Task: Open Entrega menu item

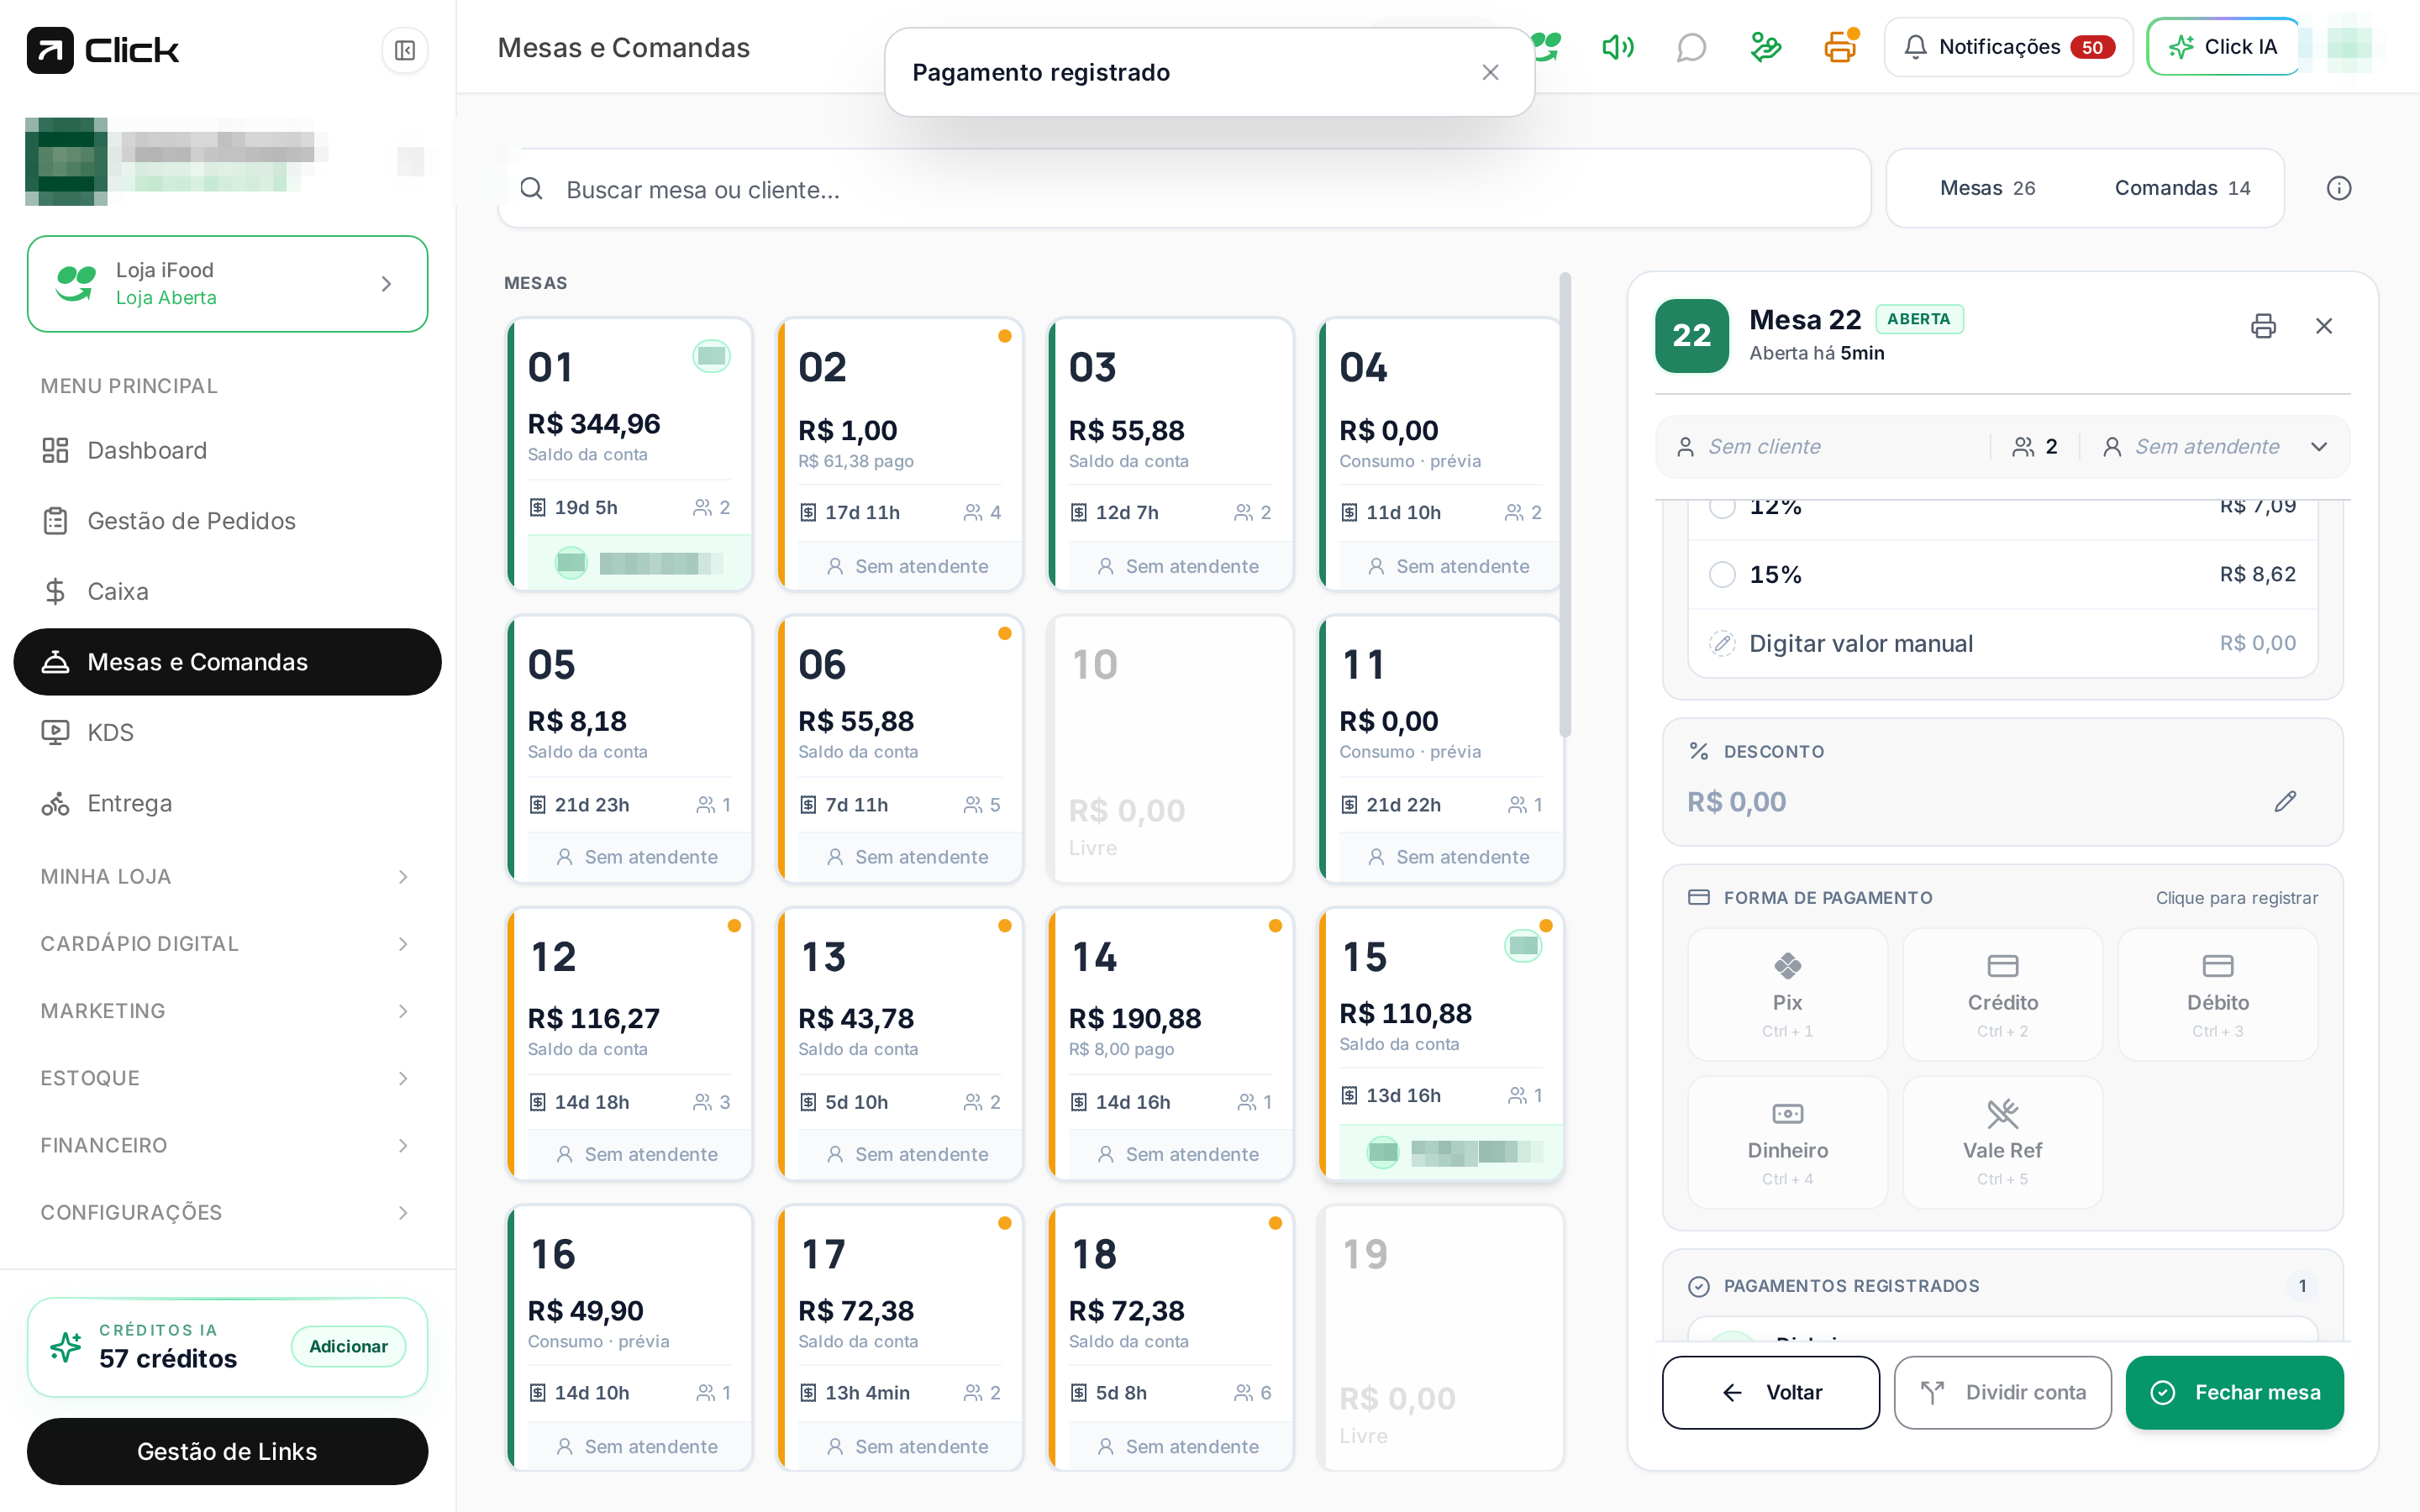Action: point(227,803)
